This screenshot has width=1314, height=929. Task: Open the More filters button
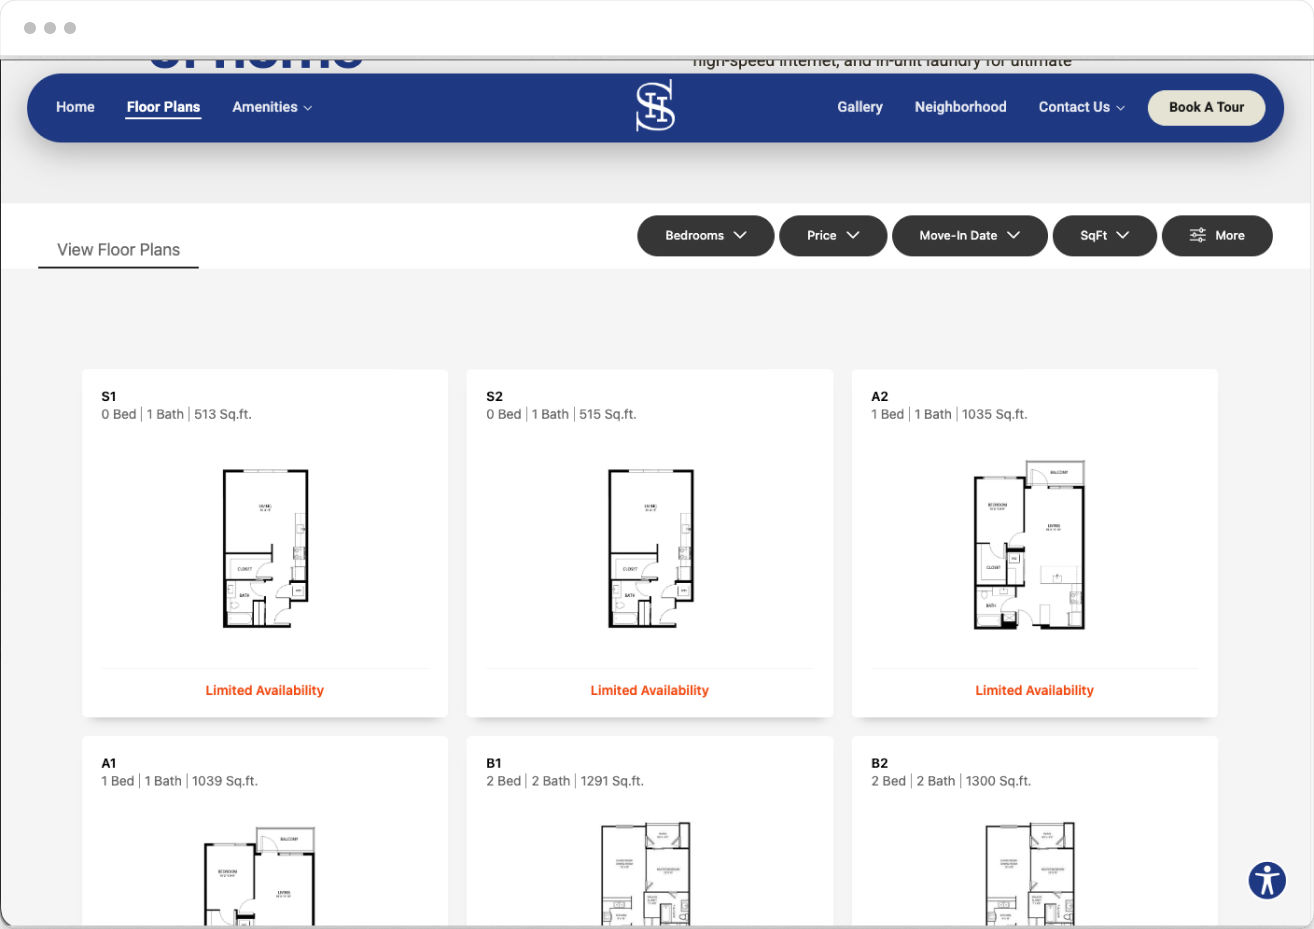pos(1217,236)
